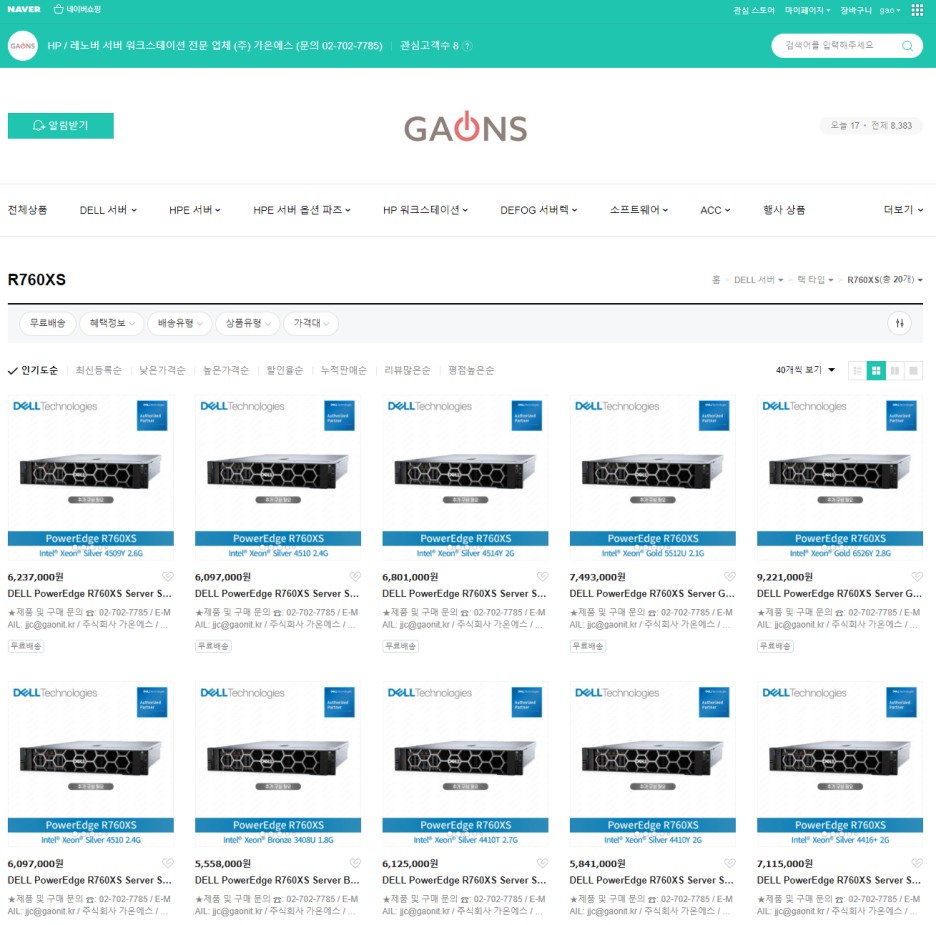Expand the 상품유형 filter dropdown

pos(248,323)
